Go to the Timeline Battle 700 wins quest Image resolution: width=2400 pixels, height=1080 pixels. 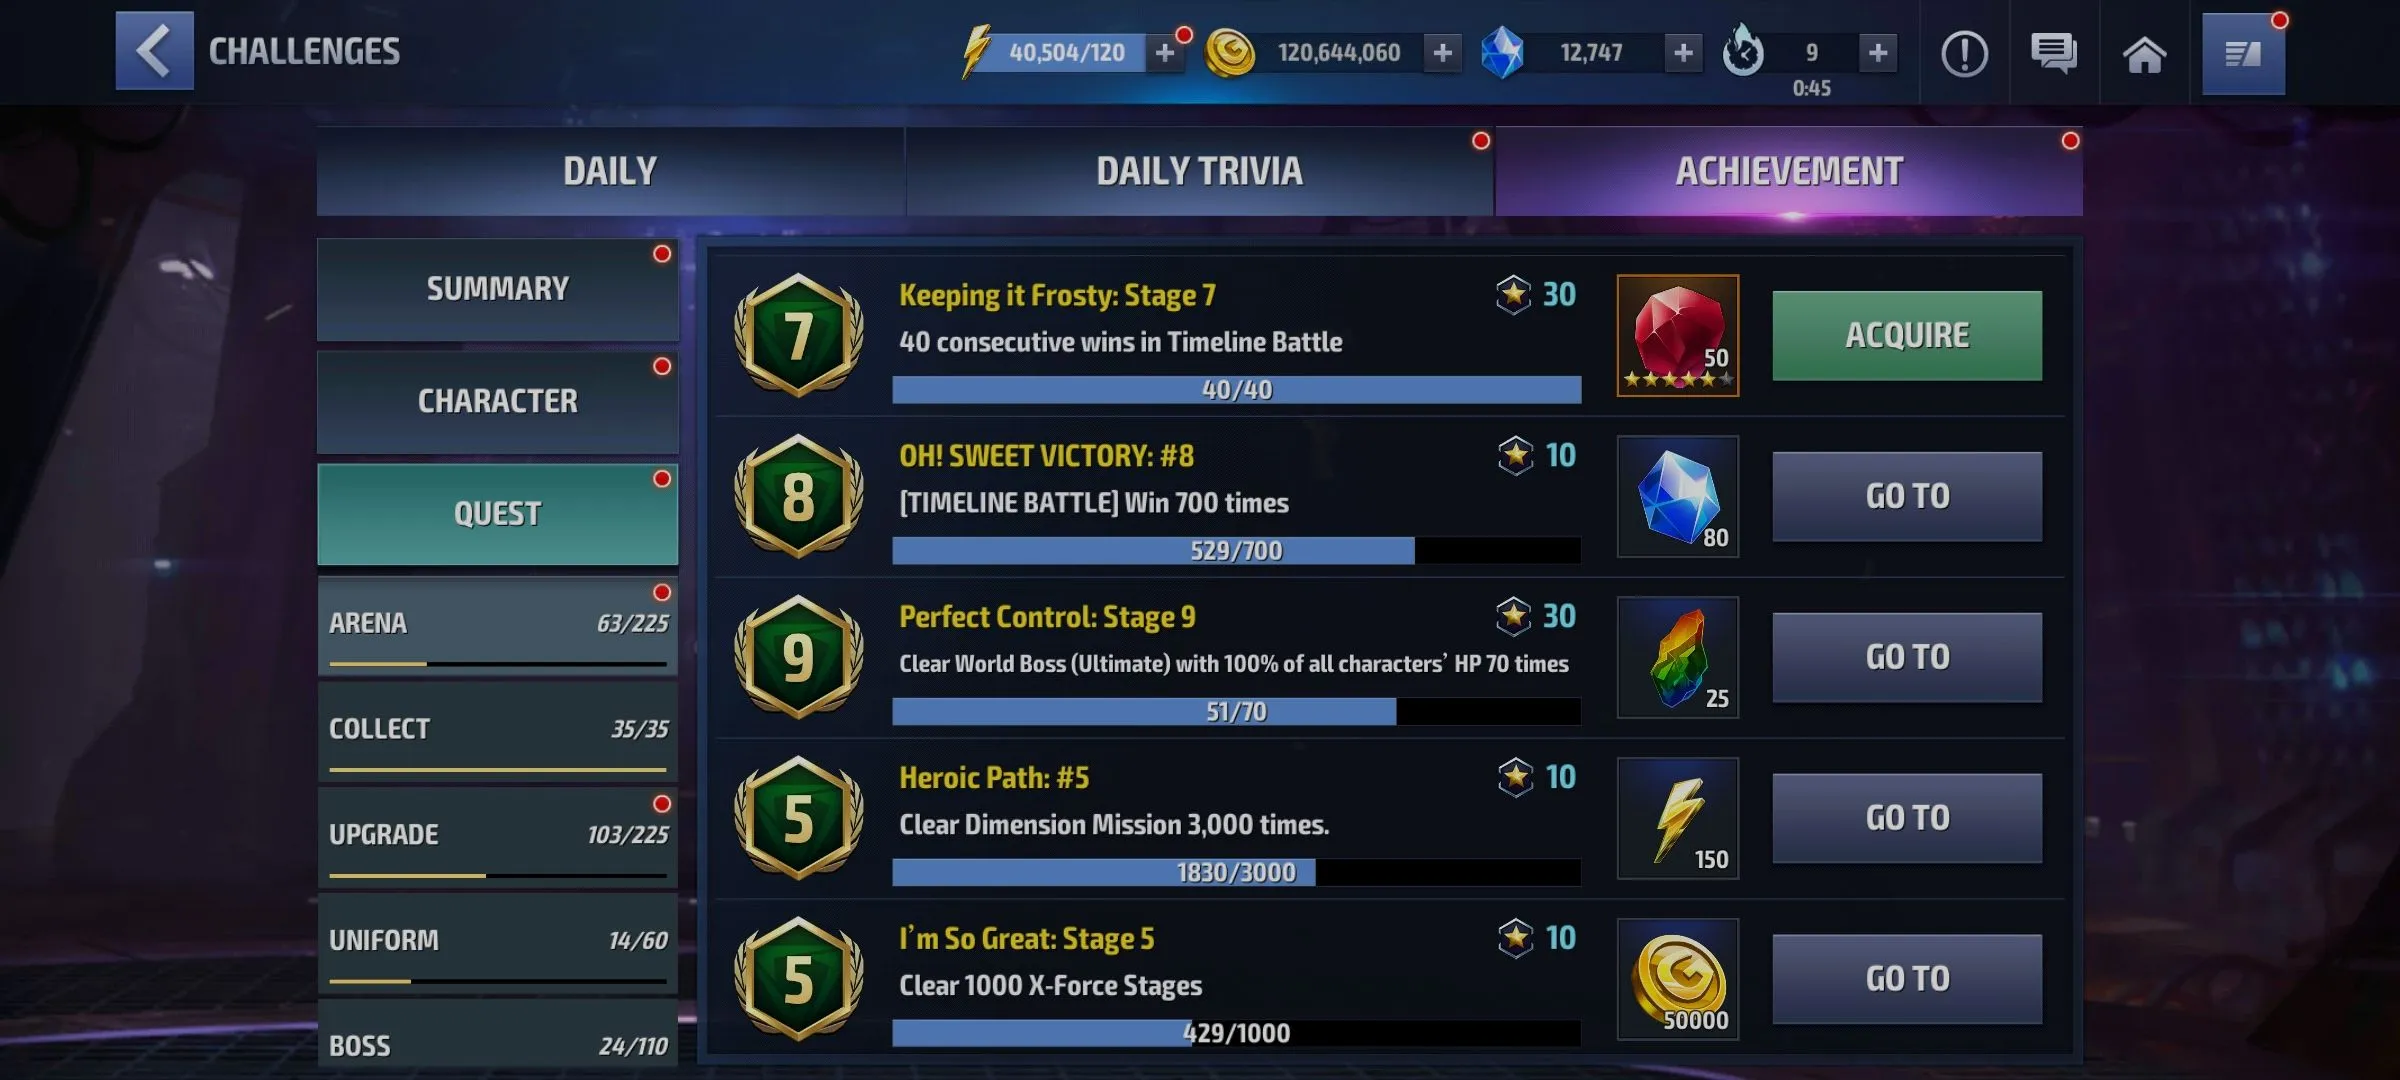click(1907, 496)
